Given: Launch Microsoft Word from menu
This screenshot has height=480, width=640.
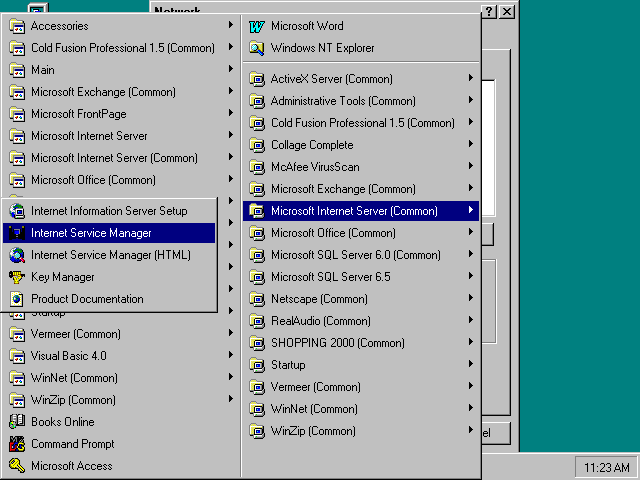Looking at the screenshot, I should point(361,26).
